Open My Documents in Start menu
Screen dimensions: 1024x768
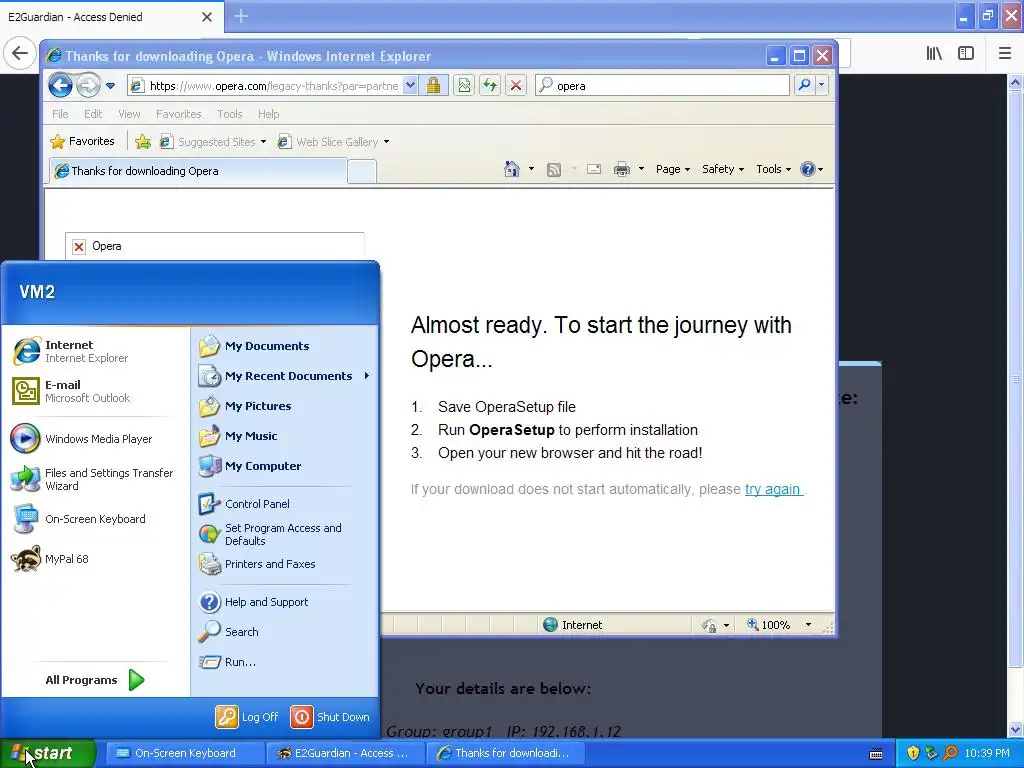[x=284, y=346]
